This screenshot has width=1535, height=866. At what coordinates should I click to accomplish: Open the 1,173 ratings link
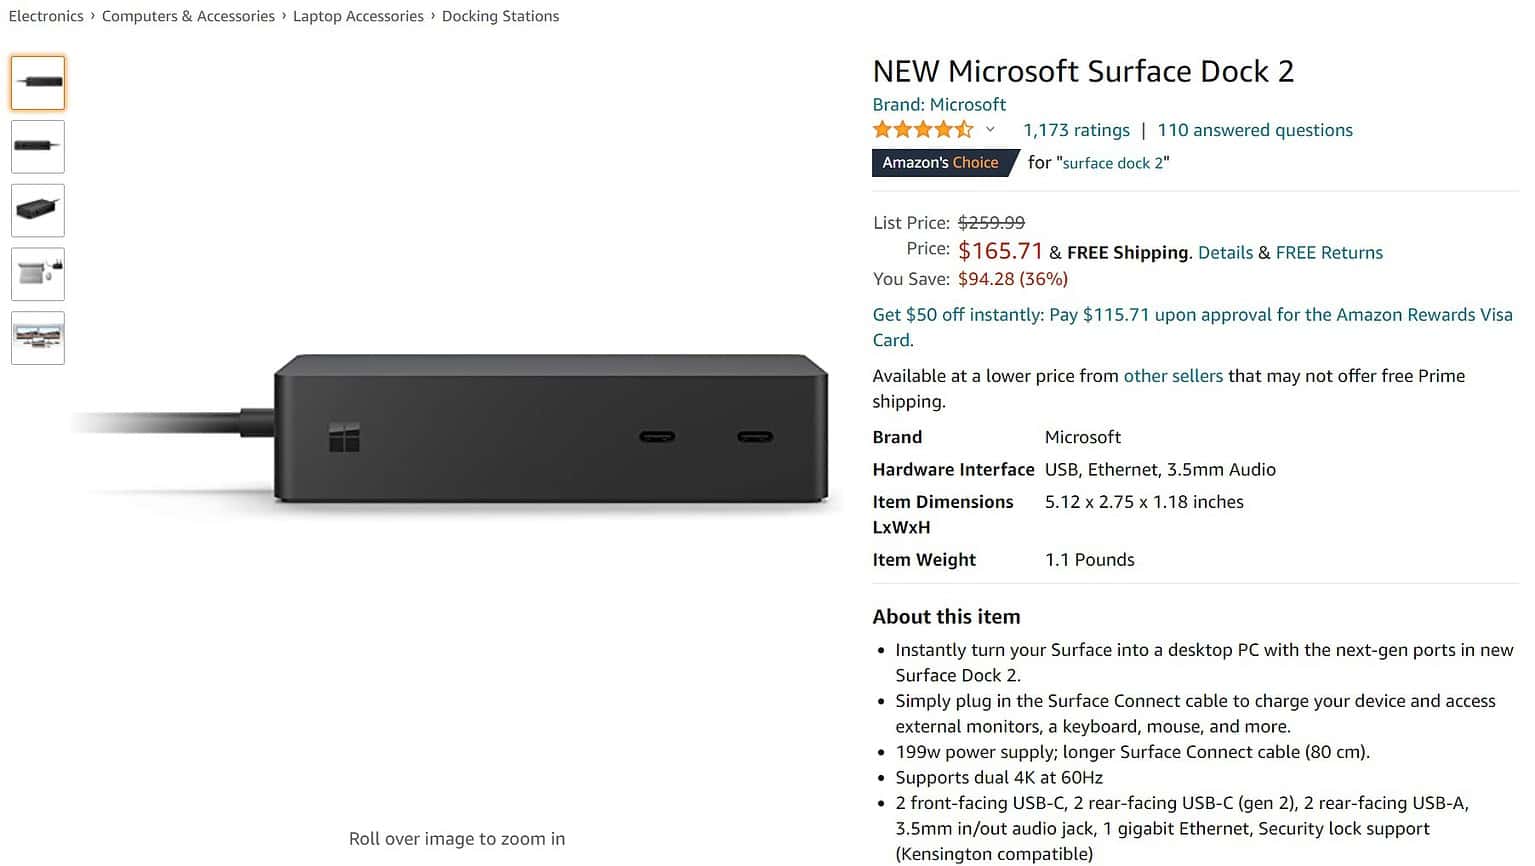pyautogui.click(x=1076, y=129)
